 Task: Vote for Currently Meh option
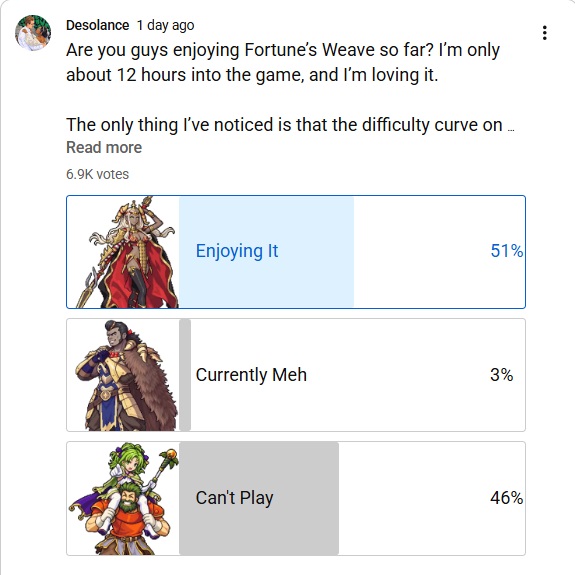click(x=296, y=375)
